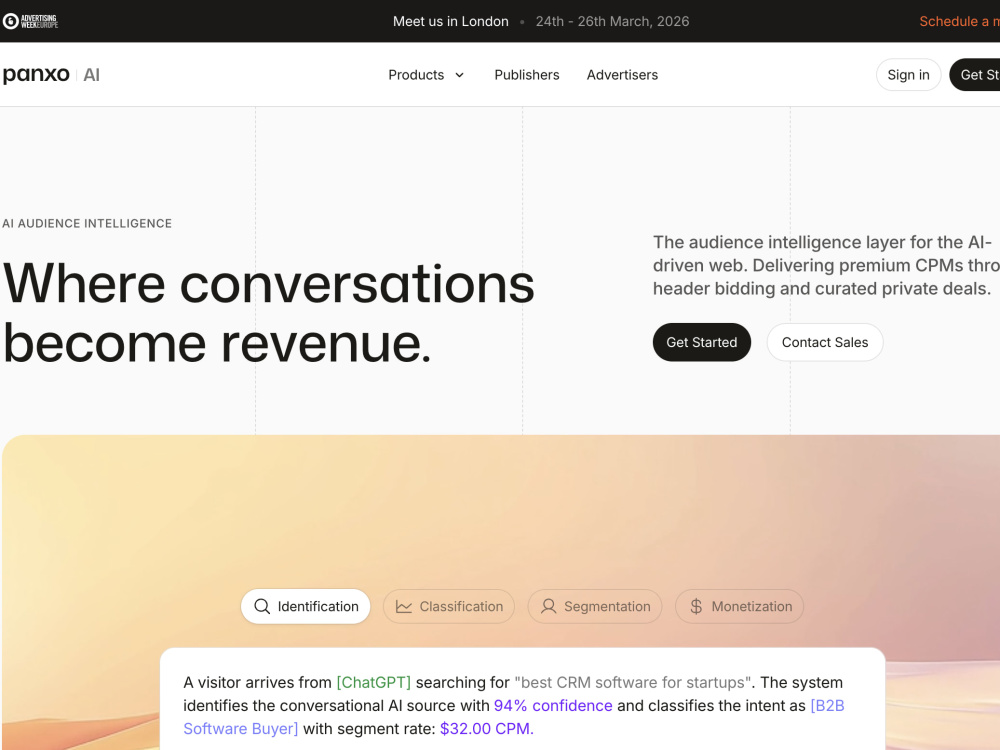Open the panxo AI home logo
The width and height of the screenshot is (1000, 750).
[x=51, y=75]
